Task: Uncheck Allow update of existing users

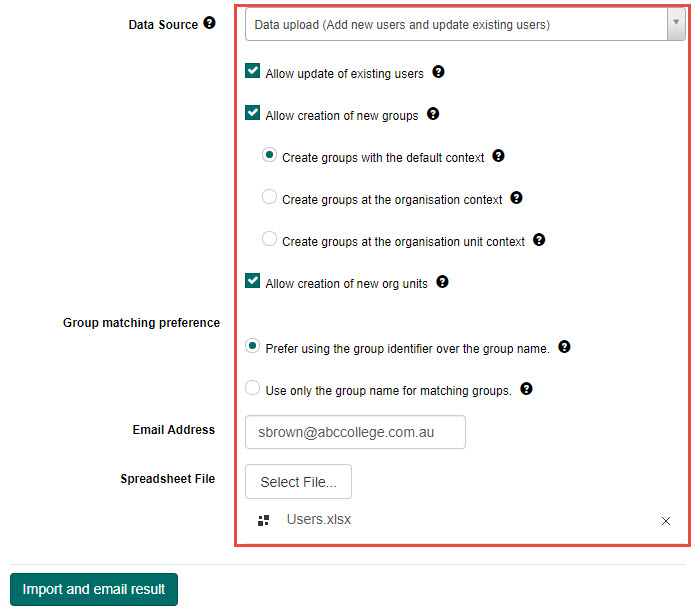Action: [x=253, y=72]
